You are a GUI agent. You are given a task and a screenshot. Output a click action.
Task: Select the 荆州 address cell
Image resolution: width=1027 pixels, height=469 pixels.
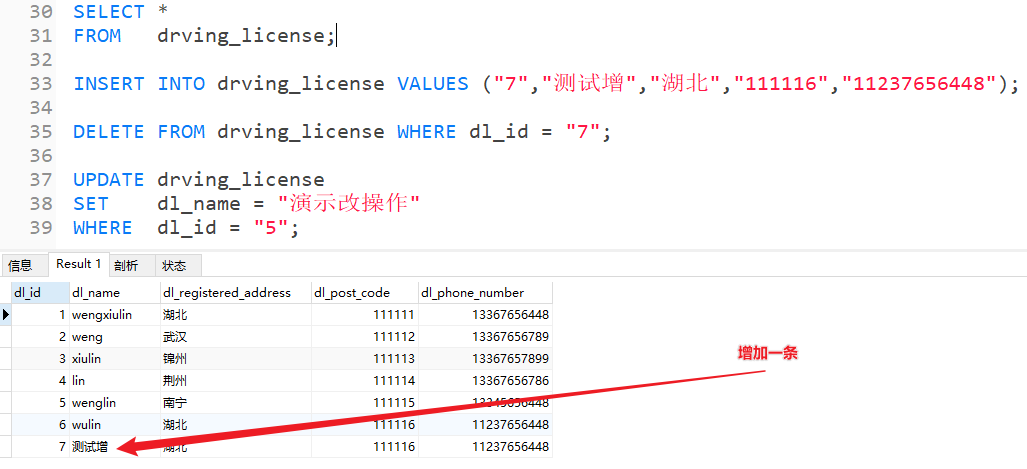click(x=236, y=381)
